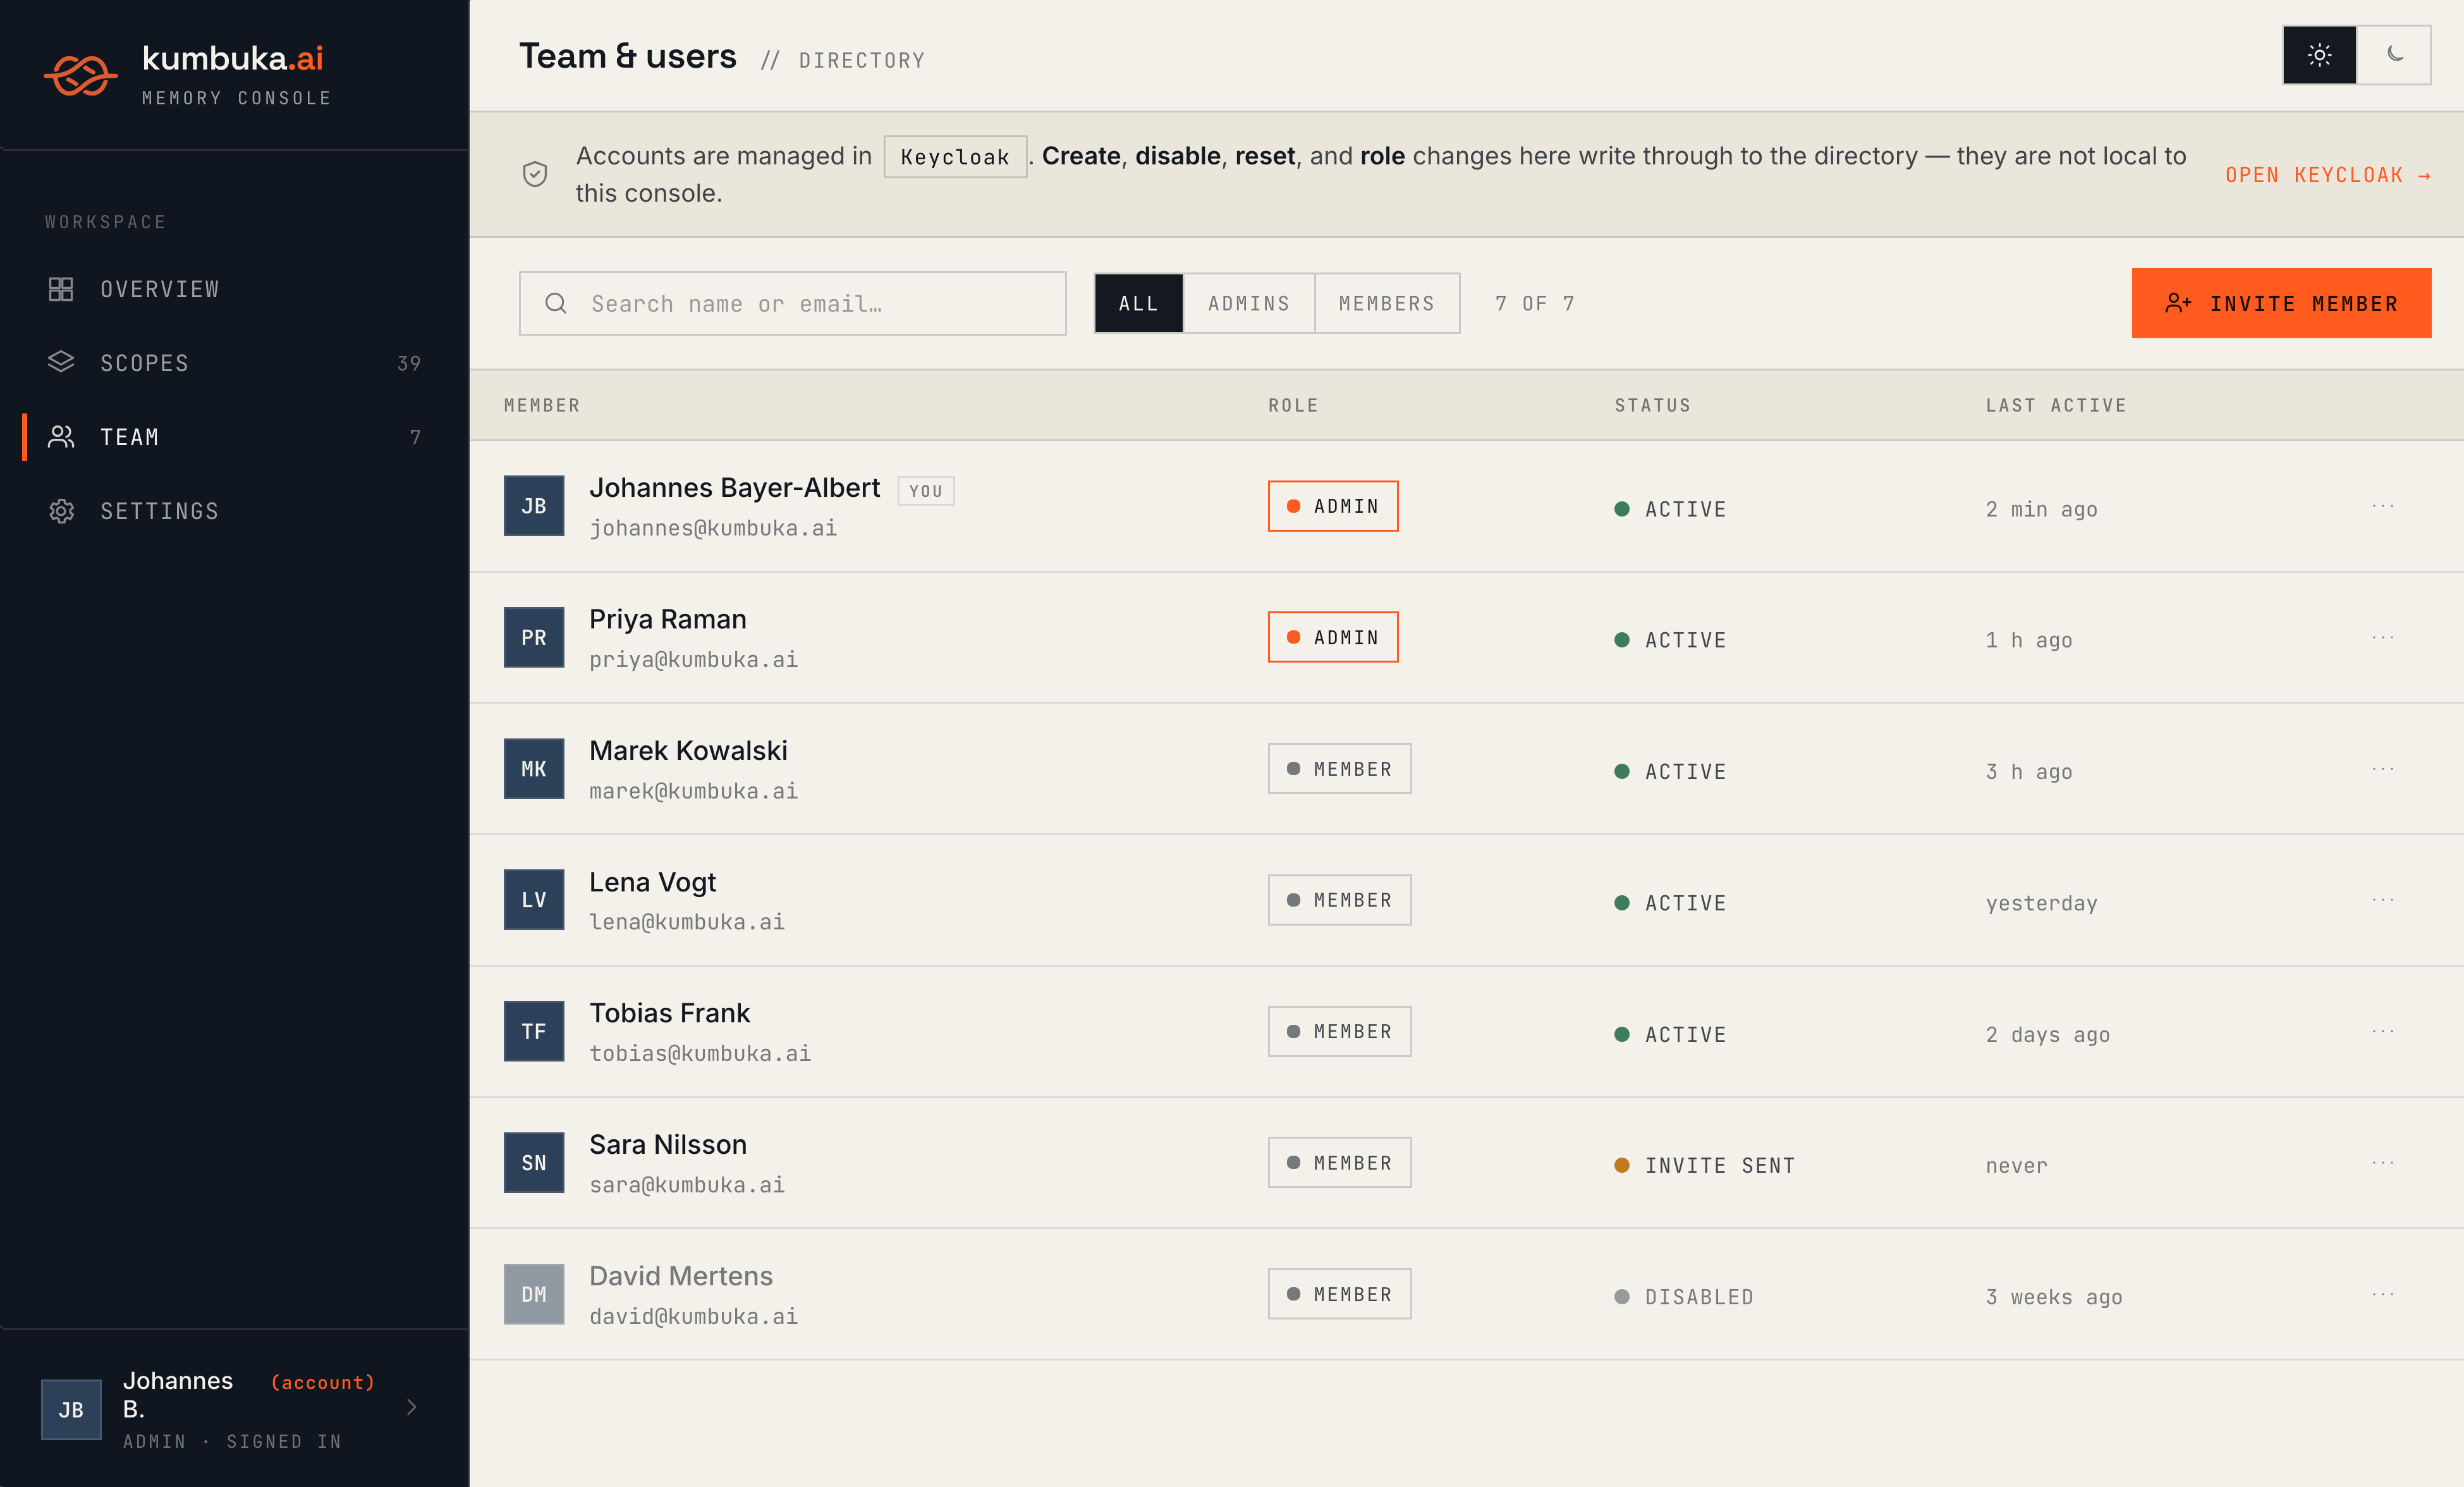Click 'yesterday' in the Lena Vogt row

pyautogui.click(x=2041, y=903)
